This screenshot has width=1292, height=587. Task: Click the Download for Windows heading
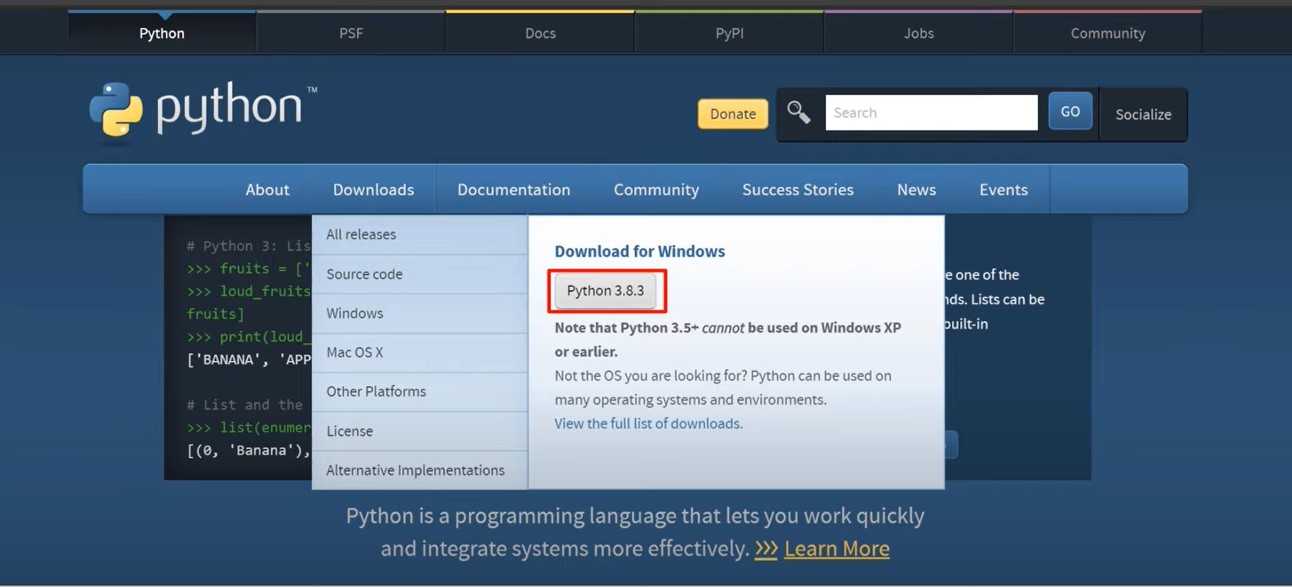tap(640, 251)
